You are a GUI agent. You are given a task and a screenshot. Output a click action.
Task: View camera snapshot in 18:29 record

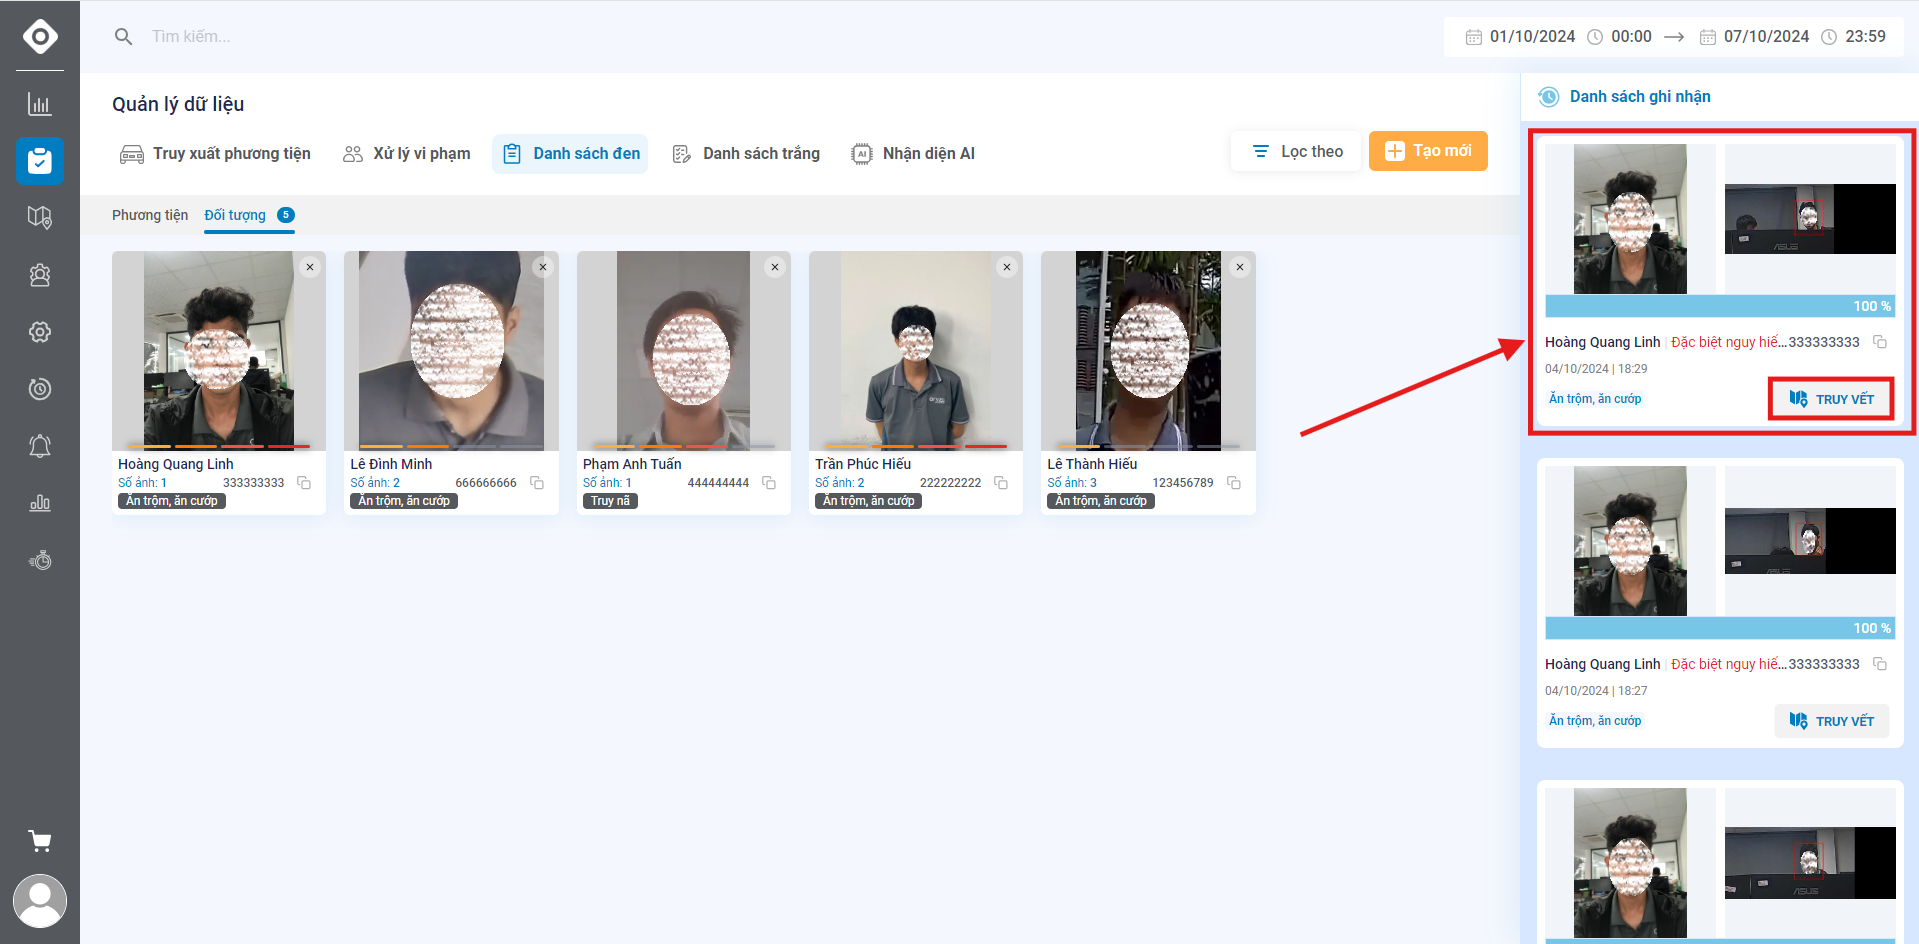pyautogui.click(x=1810, y=219)
